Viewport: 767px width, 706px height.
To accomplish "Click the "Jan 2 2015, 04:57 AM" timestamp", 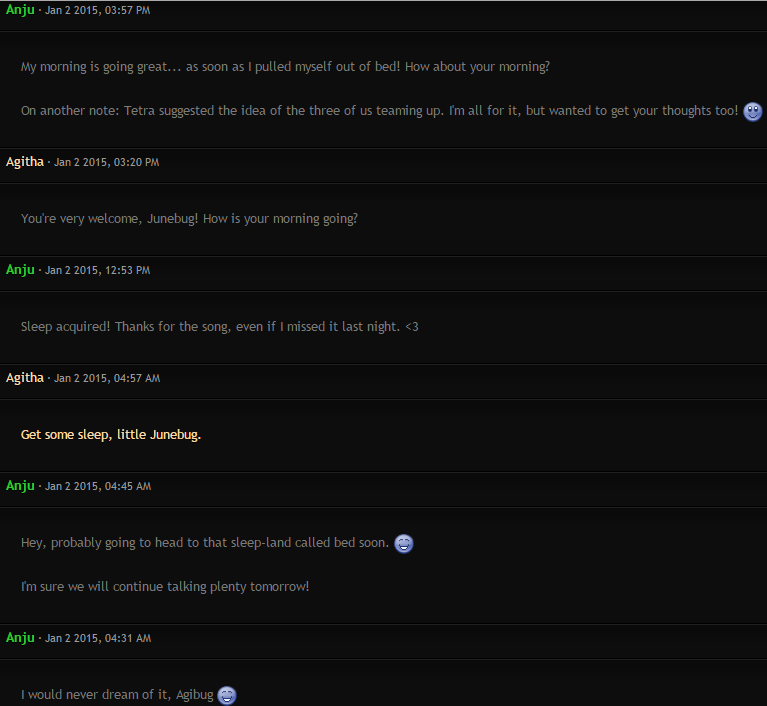I will point(107,379).
